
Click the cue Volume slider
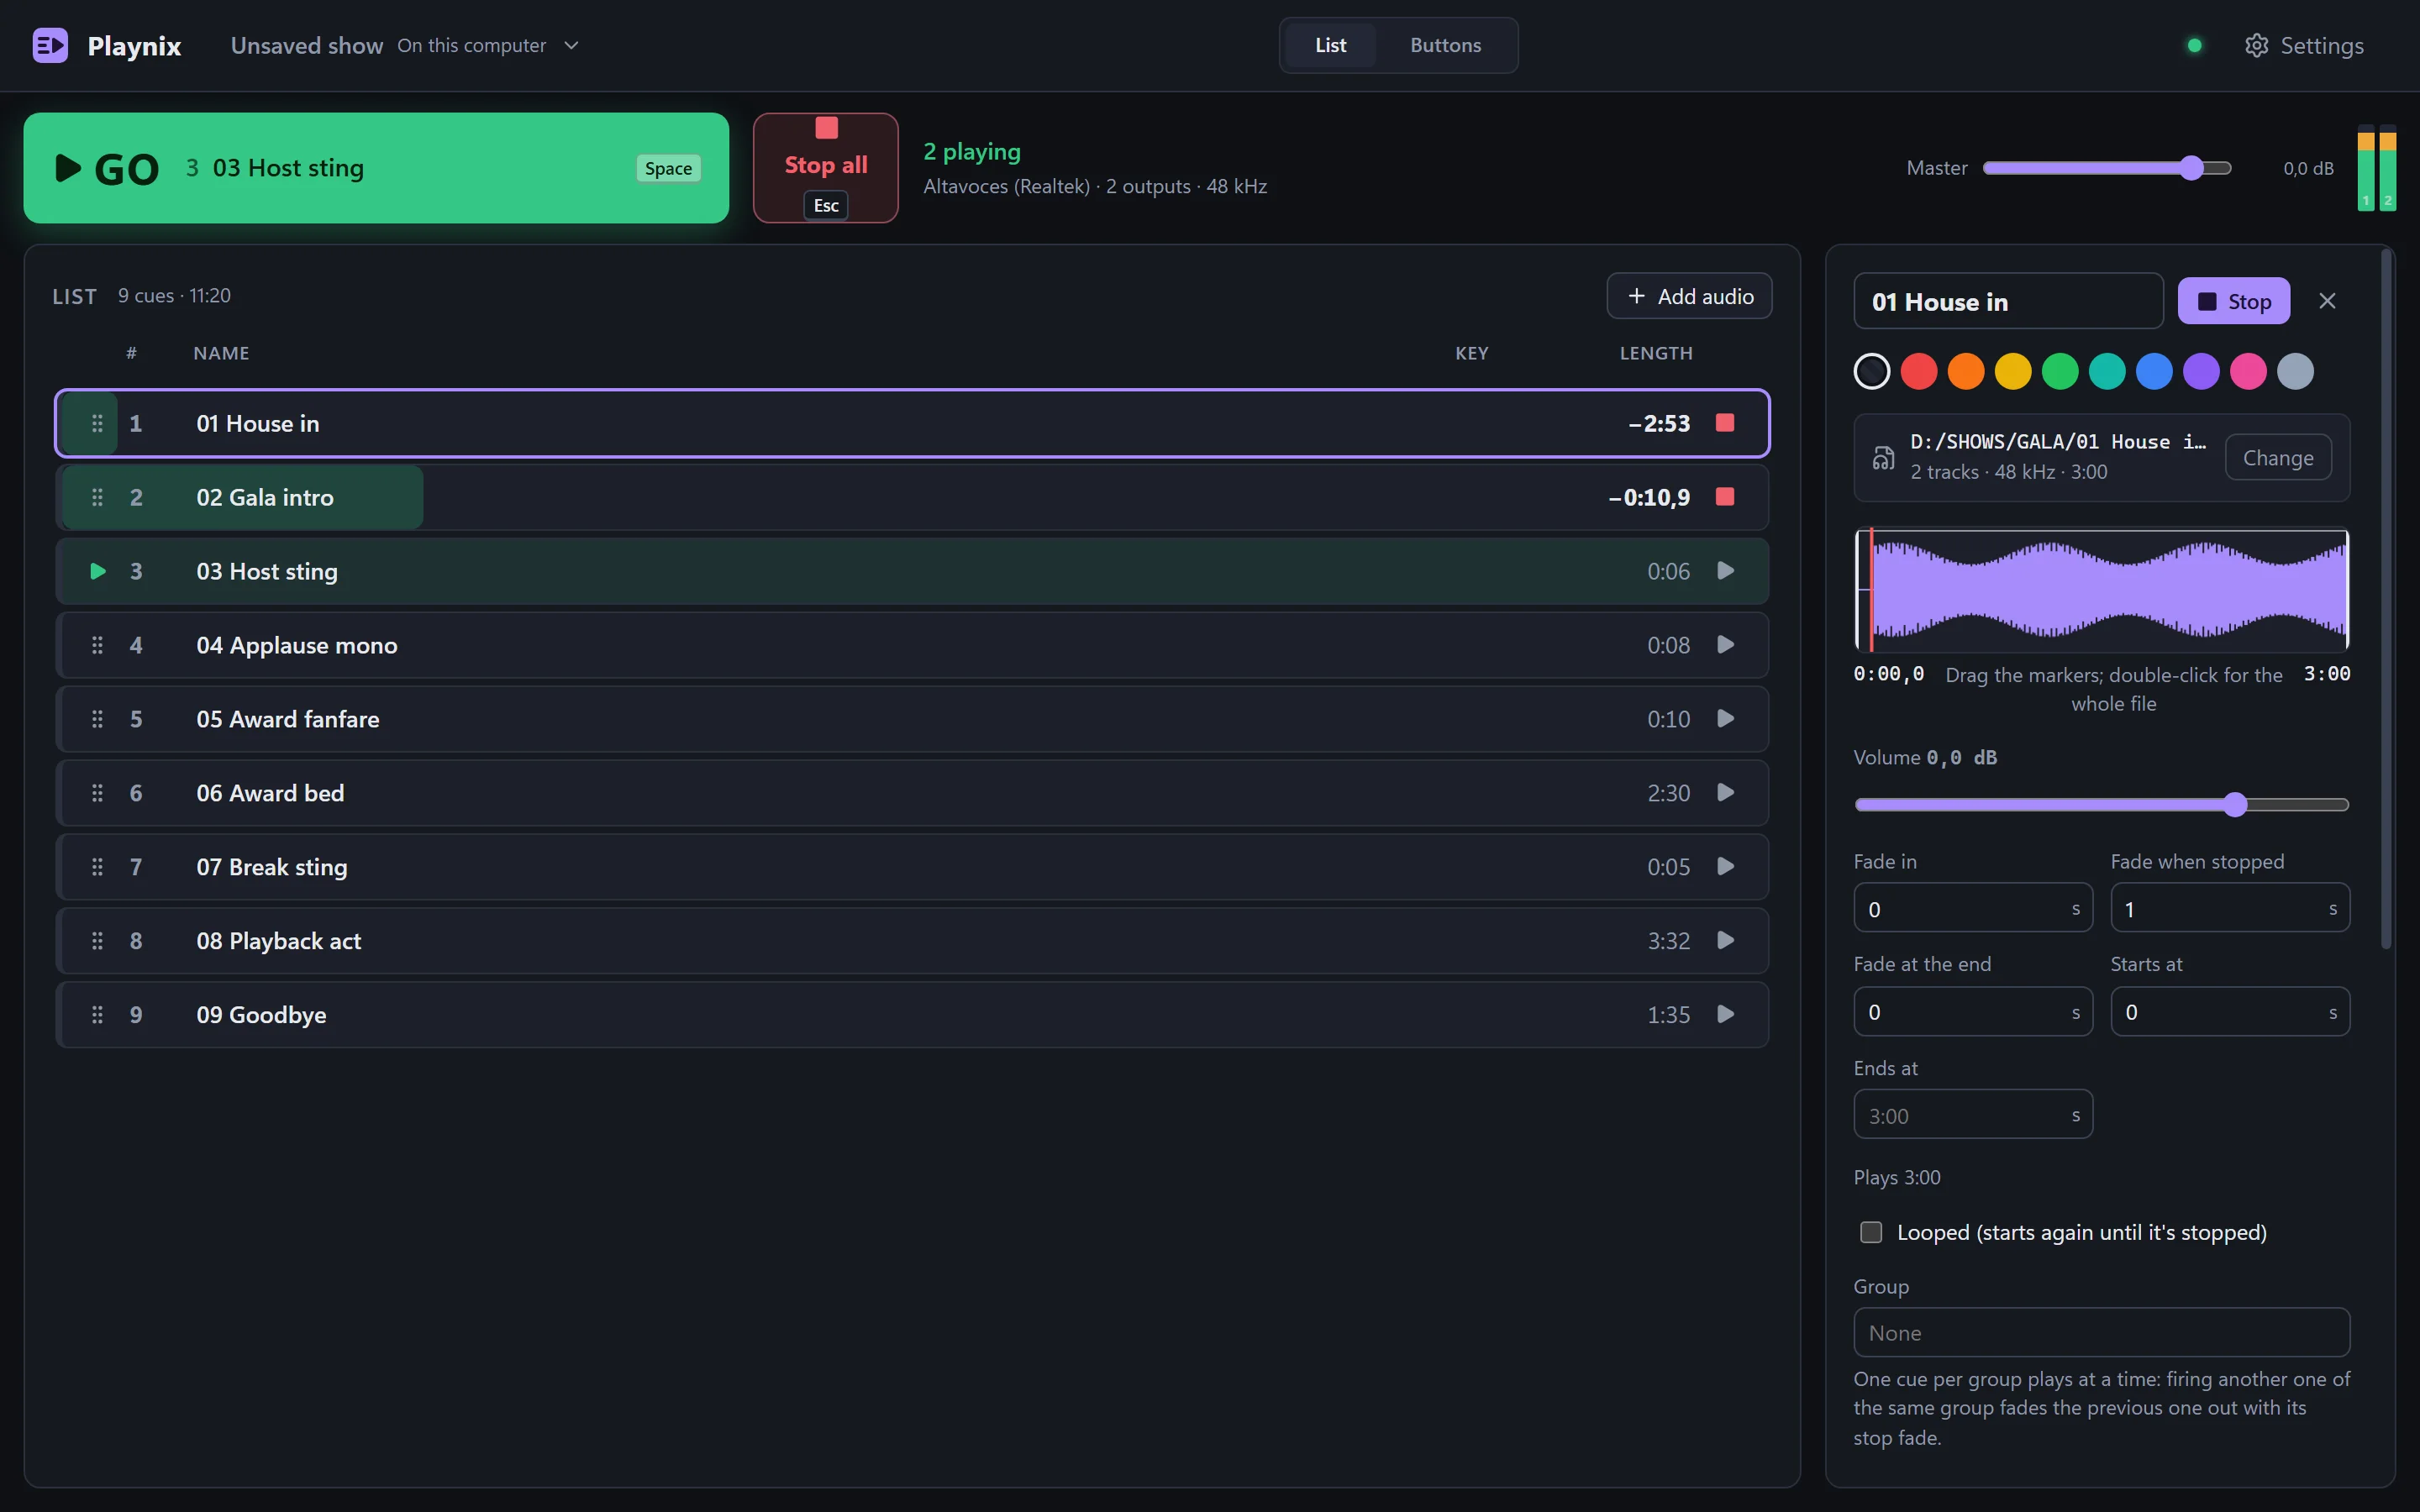2101,805
